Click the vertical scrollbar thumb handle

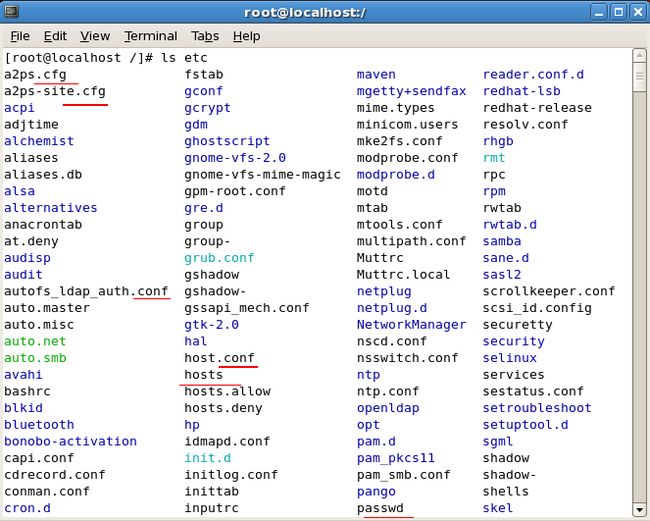tap(639, 76)
